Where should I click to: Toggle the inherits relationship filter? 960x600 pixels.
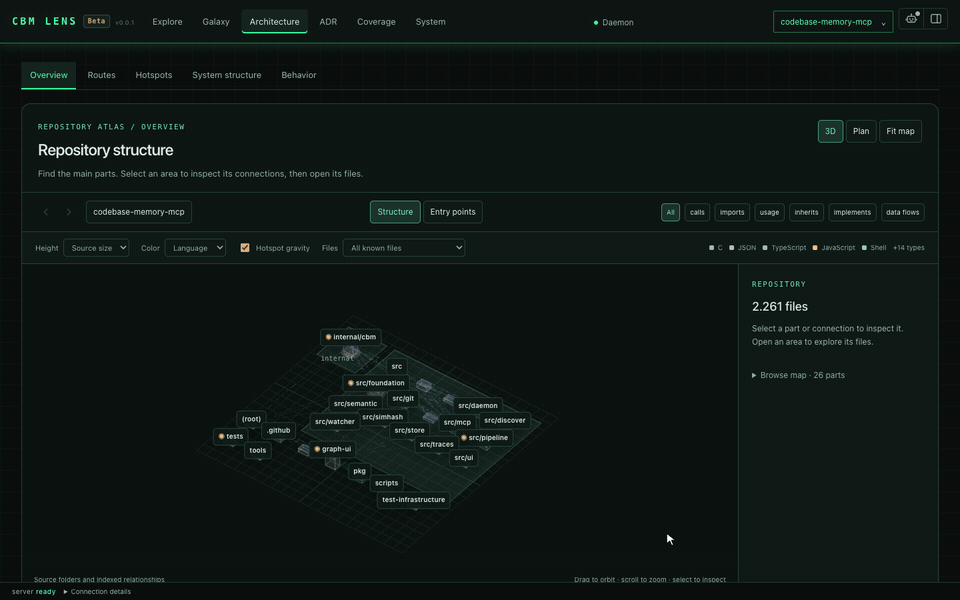point(806,212)
